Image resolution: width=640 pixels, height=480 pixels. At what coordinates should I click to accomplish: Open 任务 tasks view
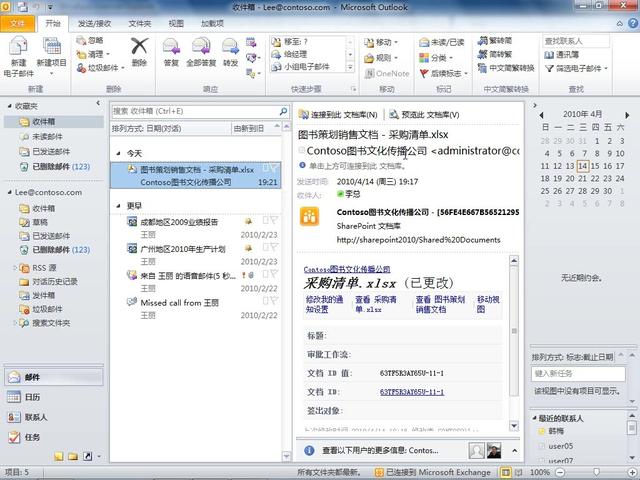54,437
